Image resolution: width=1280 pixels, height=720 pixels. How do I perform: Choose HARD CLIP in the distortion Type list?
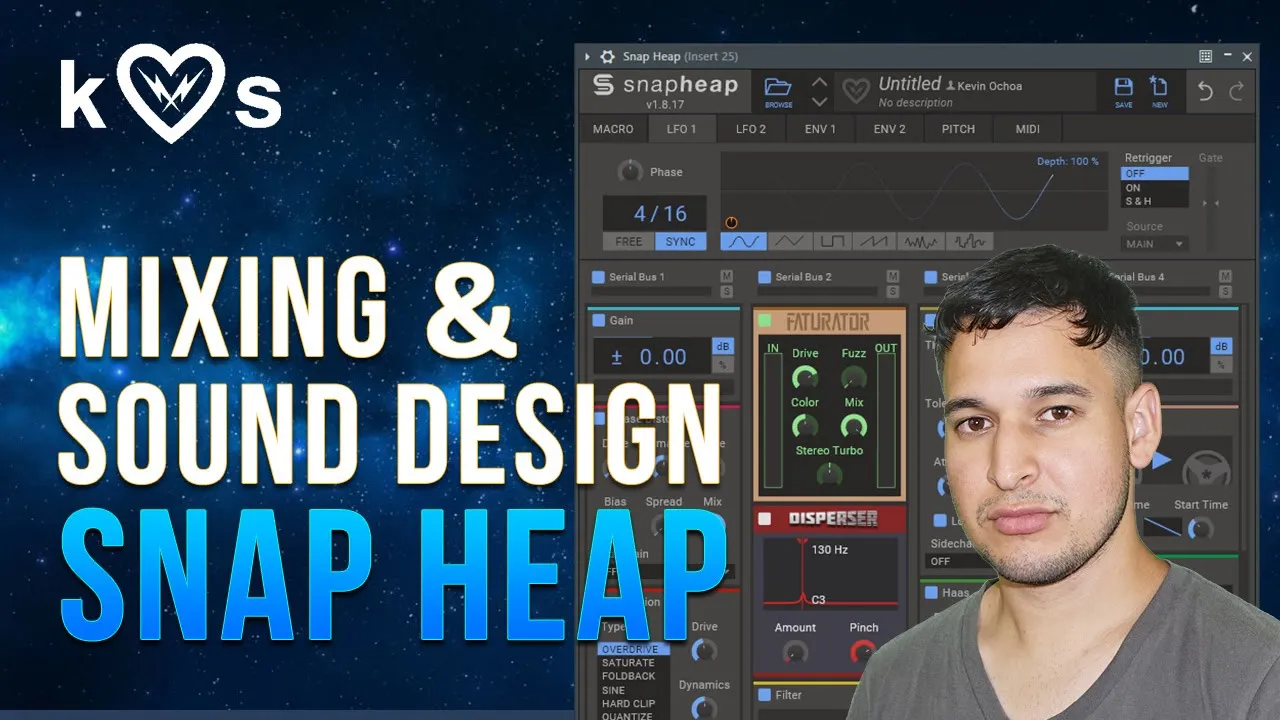click(629, 703)
